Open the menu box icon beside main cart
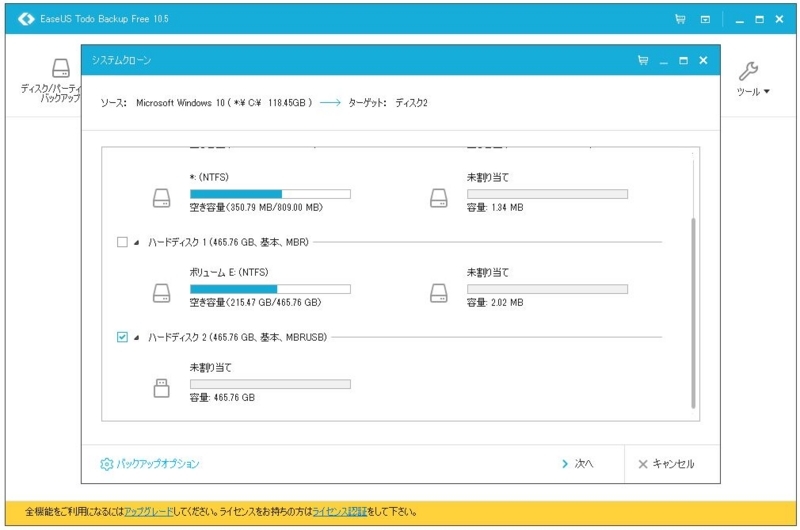 coord(705,19)
